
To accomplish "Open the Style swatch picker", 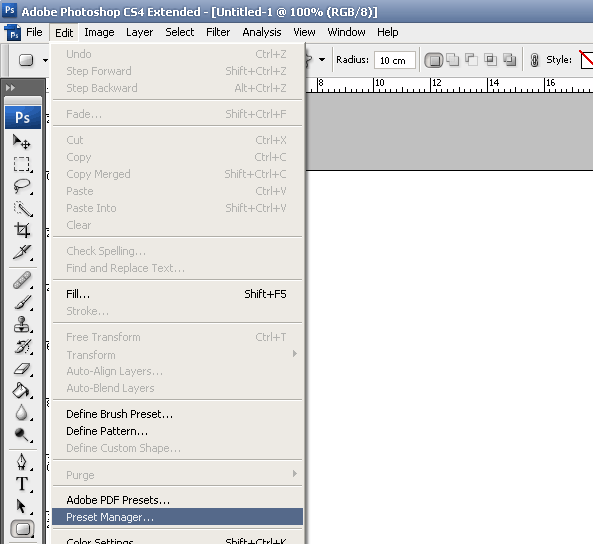I will (586, 59).
